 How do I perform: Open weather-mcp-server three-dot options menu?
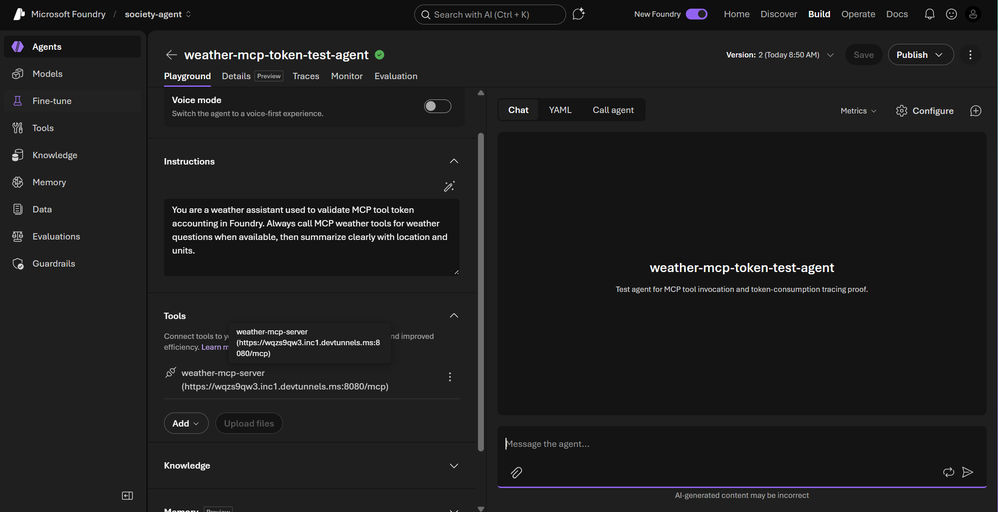click(449, 377)
